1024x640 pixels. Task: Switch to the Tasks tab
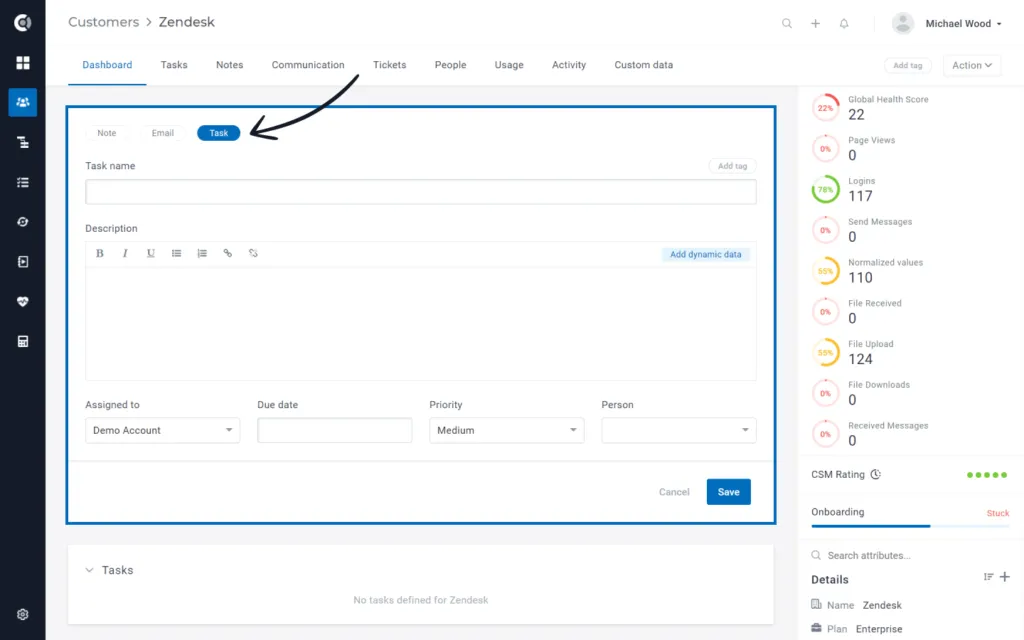[174, 65]
